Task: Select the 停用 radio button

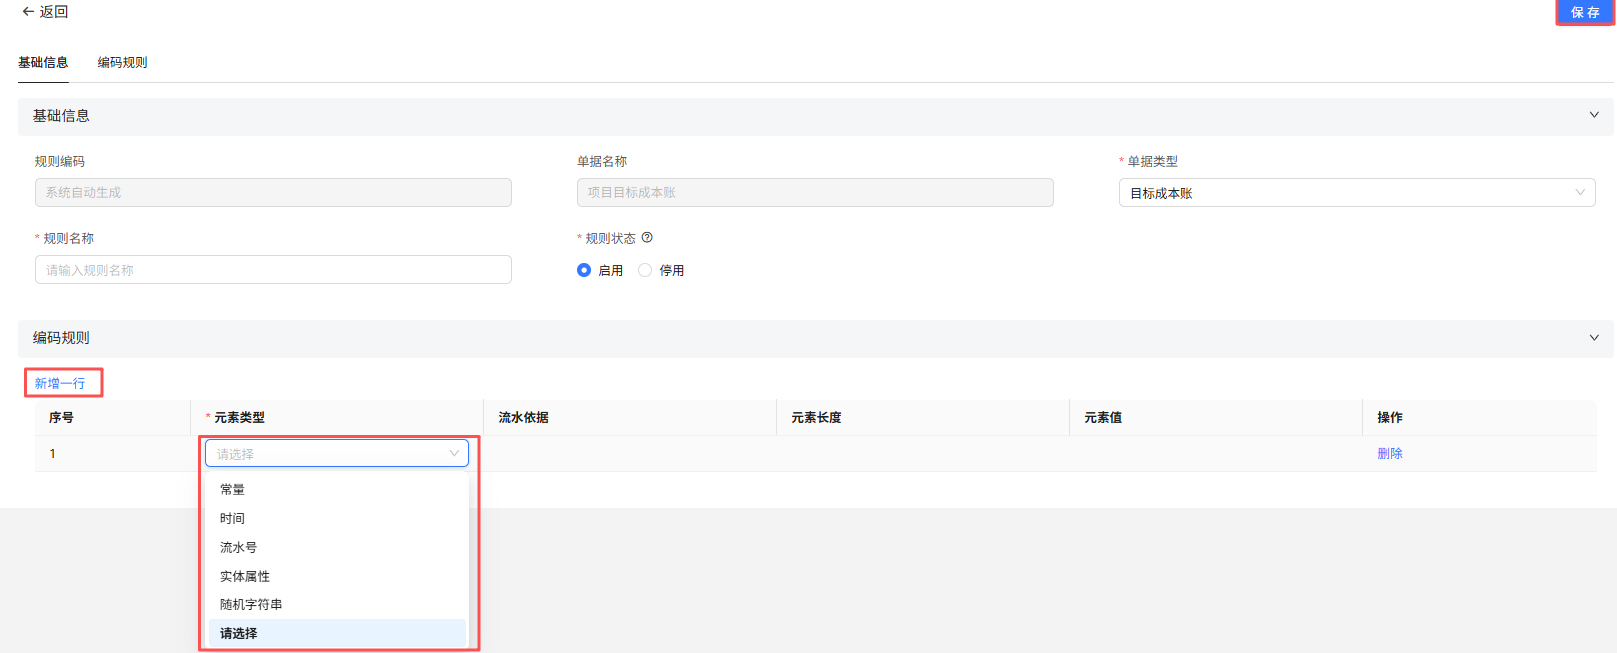Action: coord(645,270)
